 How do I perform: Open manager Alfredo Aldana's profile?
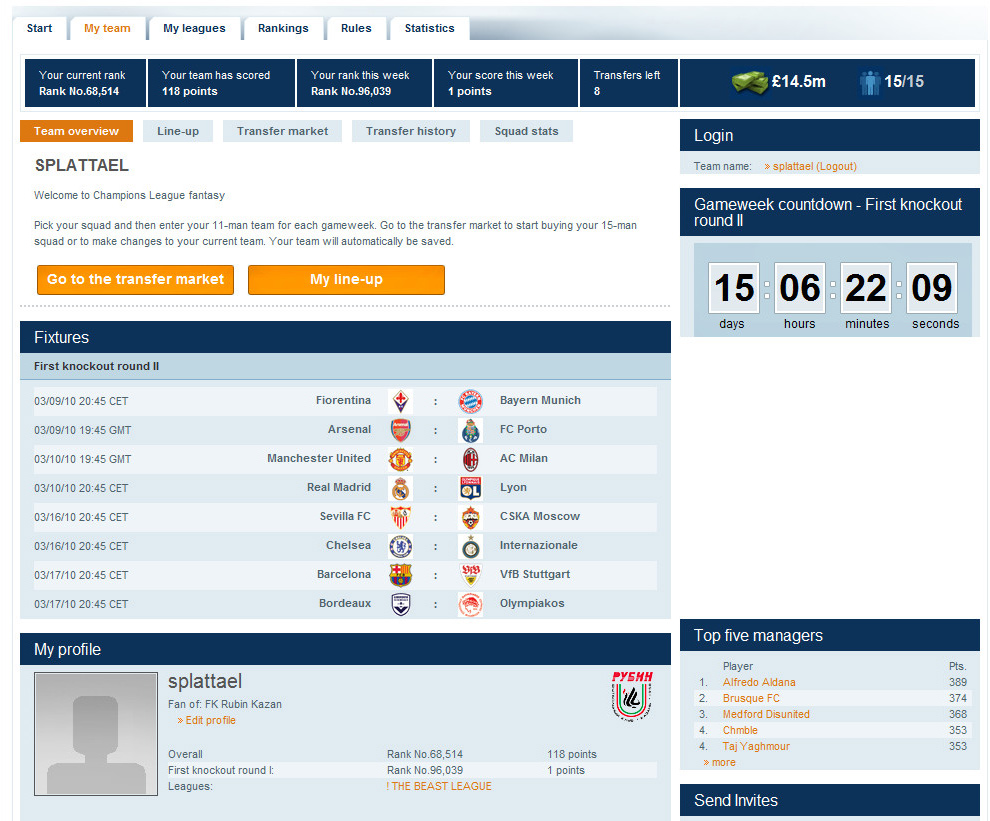pyautogui.click(x=759, y=683)
